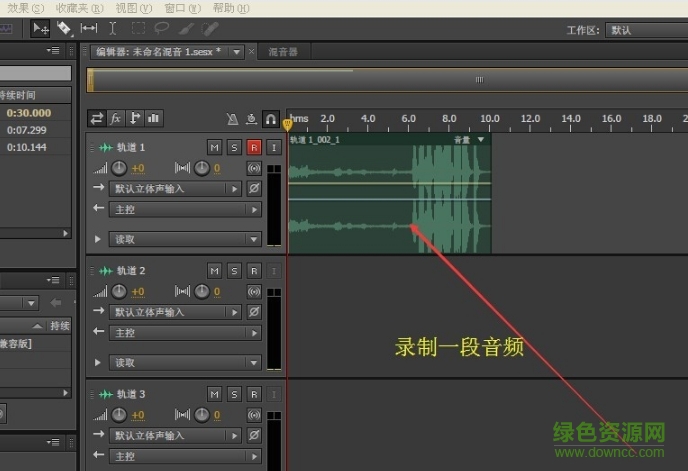688x471 pixels.
Task: Show the Inputs/Outputs track controls
Action: tap(97, 118)
